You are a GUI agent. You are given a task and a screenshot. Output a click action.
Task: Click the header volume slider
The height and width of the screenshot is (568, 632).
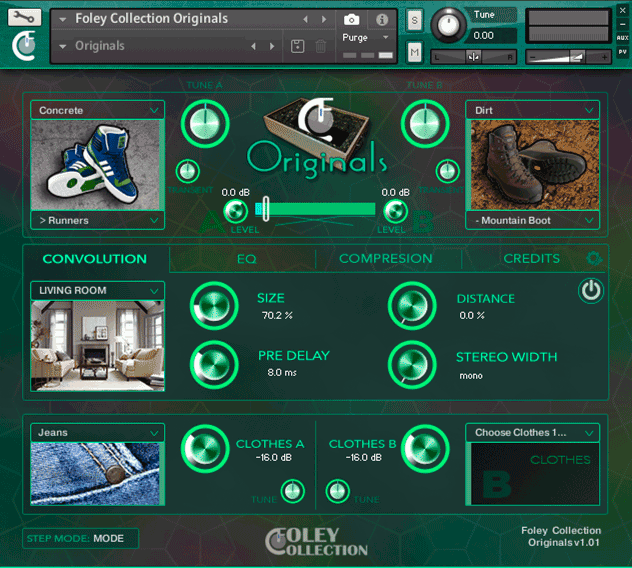pyautogui.click(x=568, y=57)
